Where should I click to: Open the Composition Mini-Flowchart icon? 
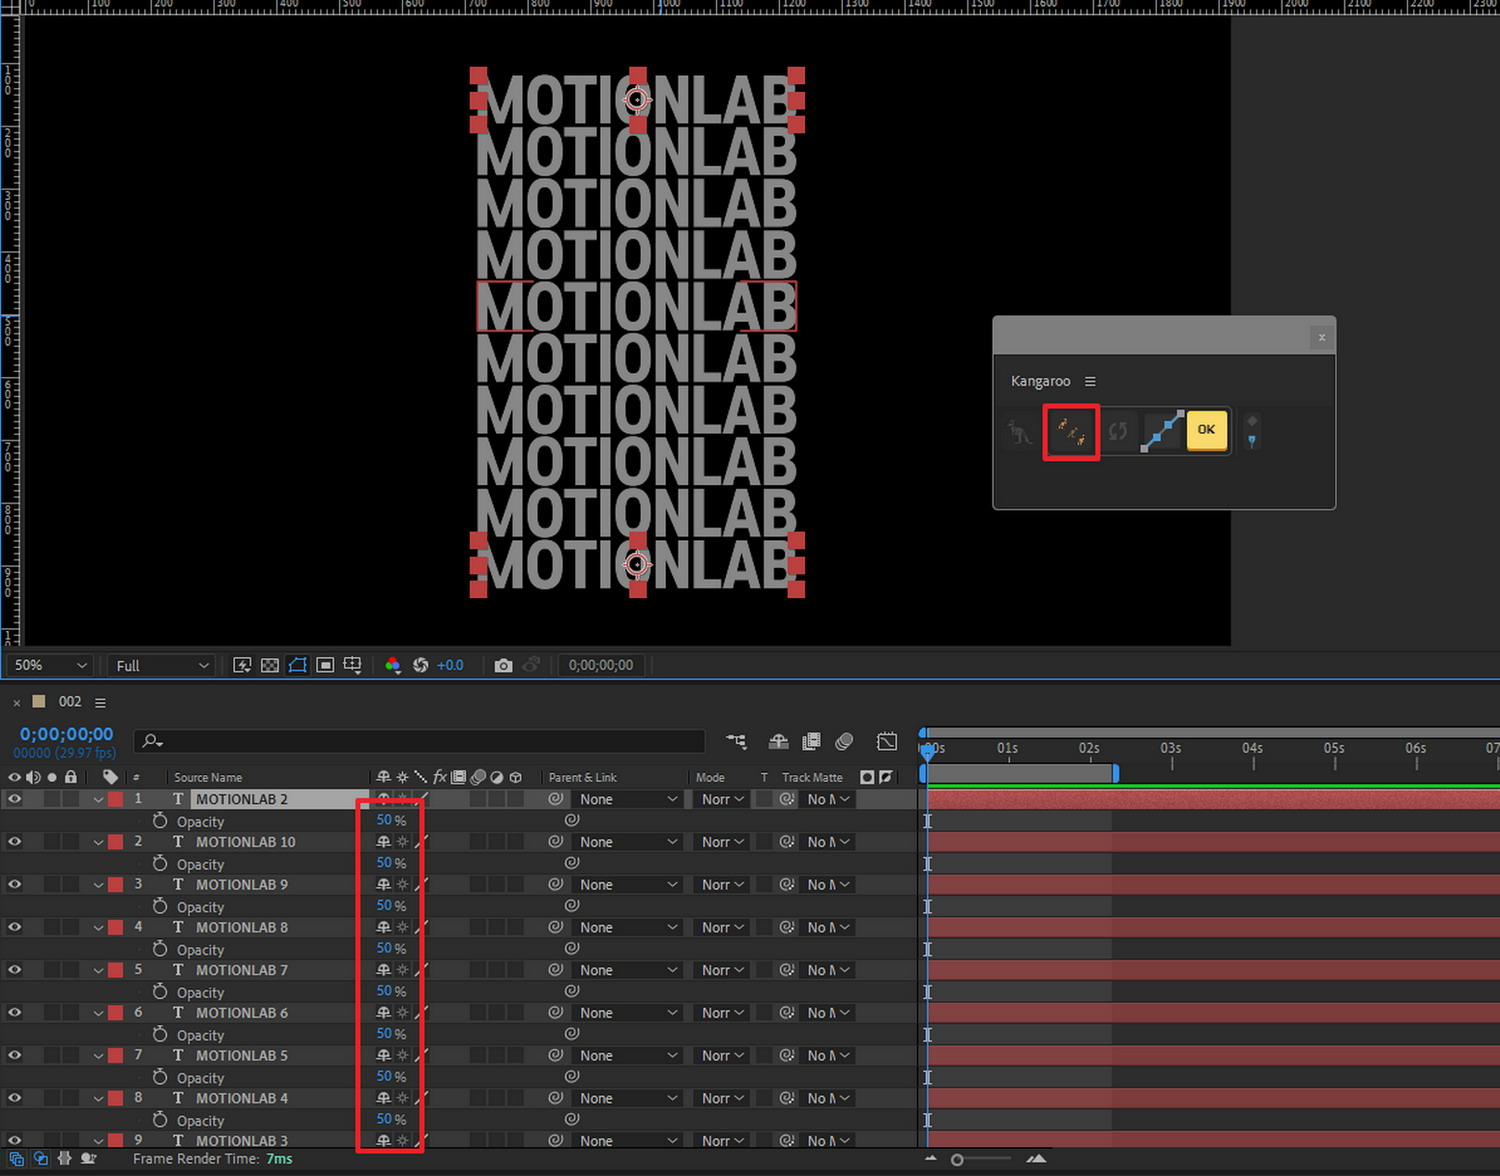point(737,741)
